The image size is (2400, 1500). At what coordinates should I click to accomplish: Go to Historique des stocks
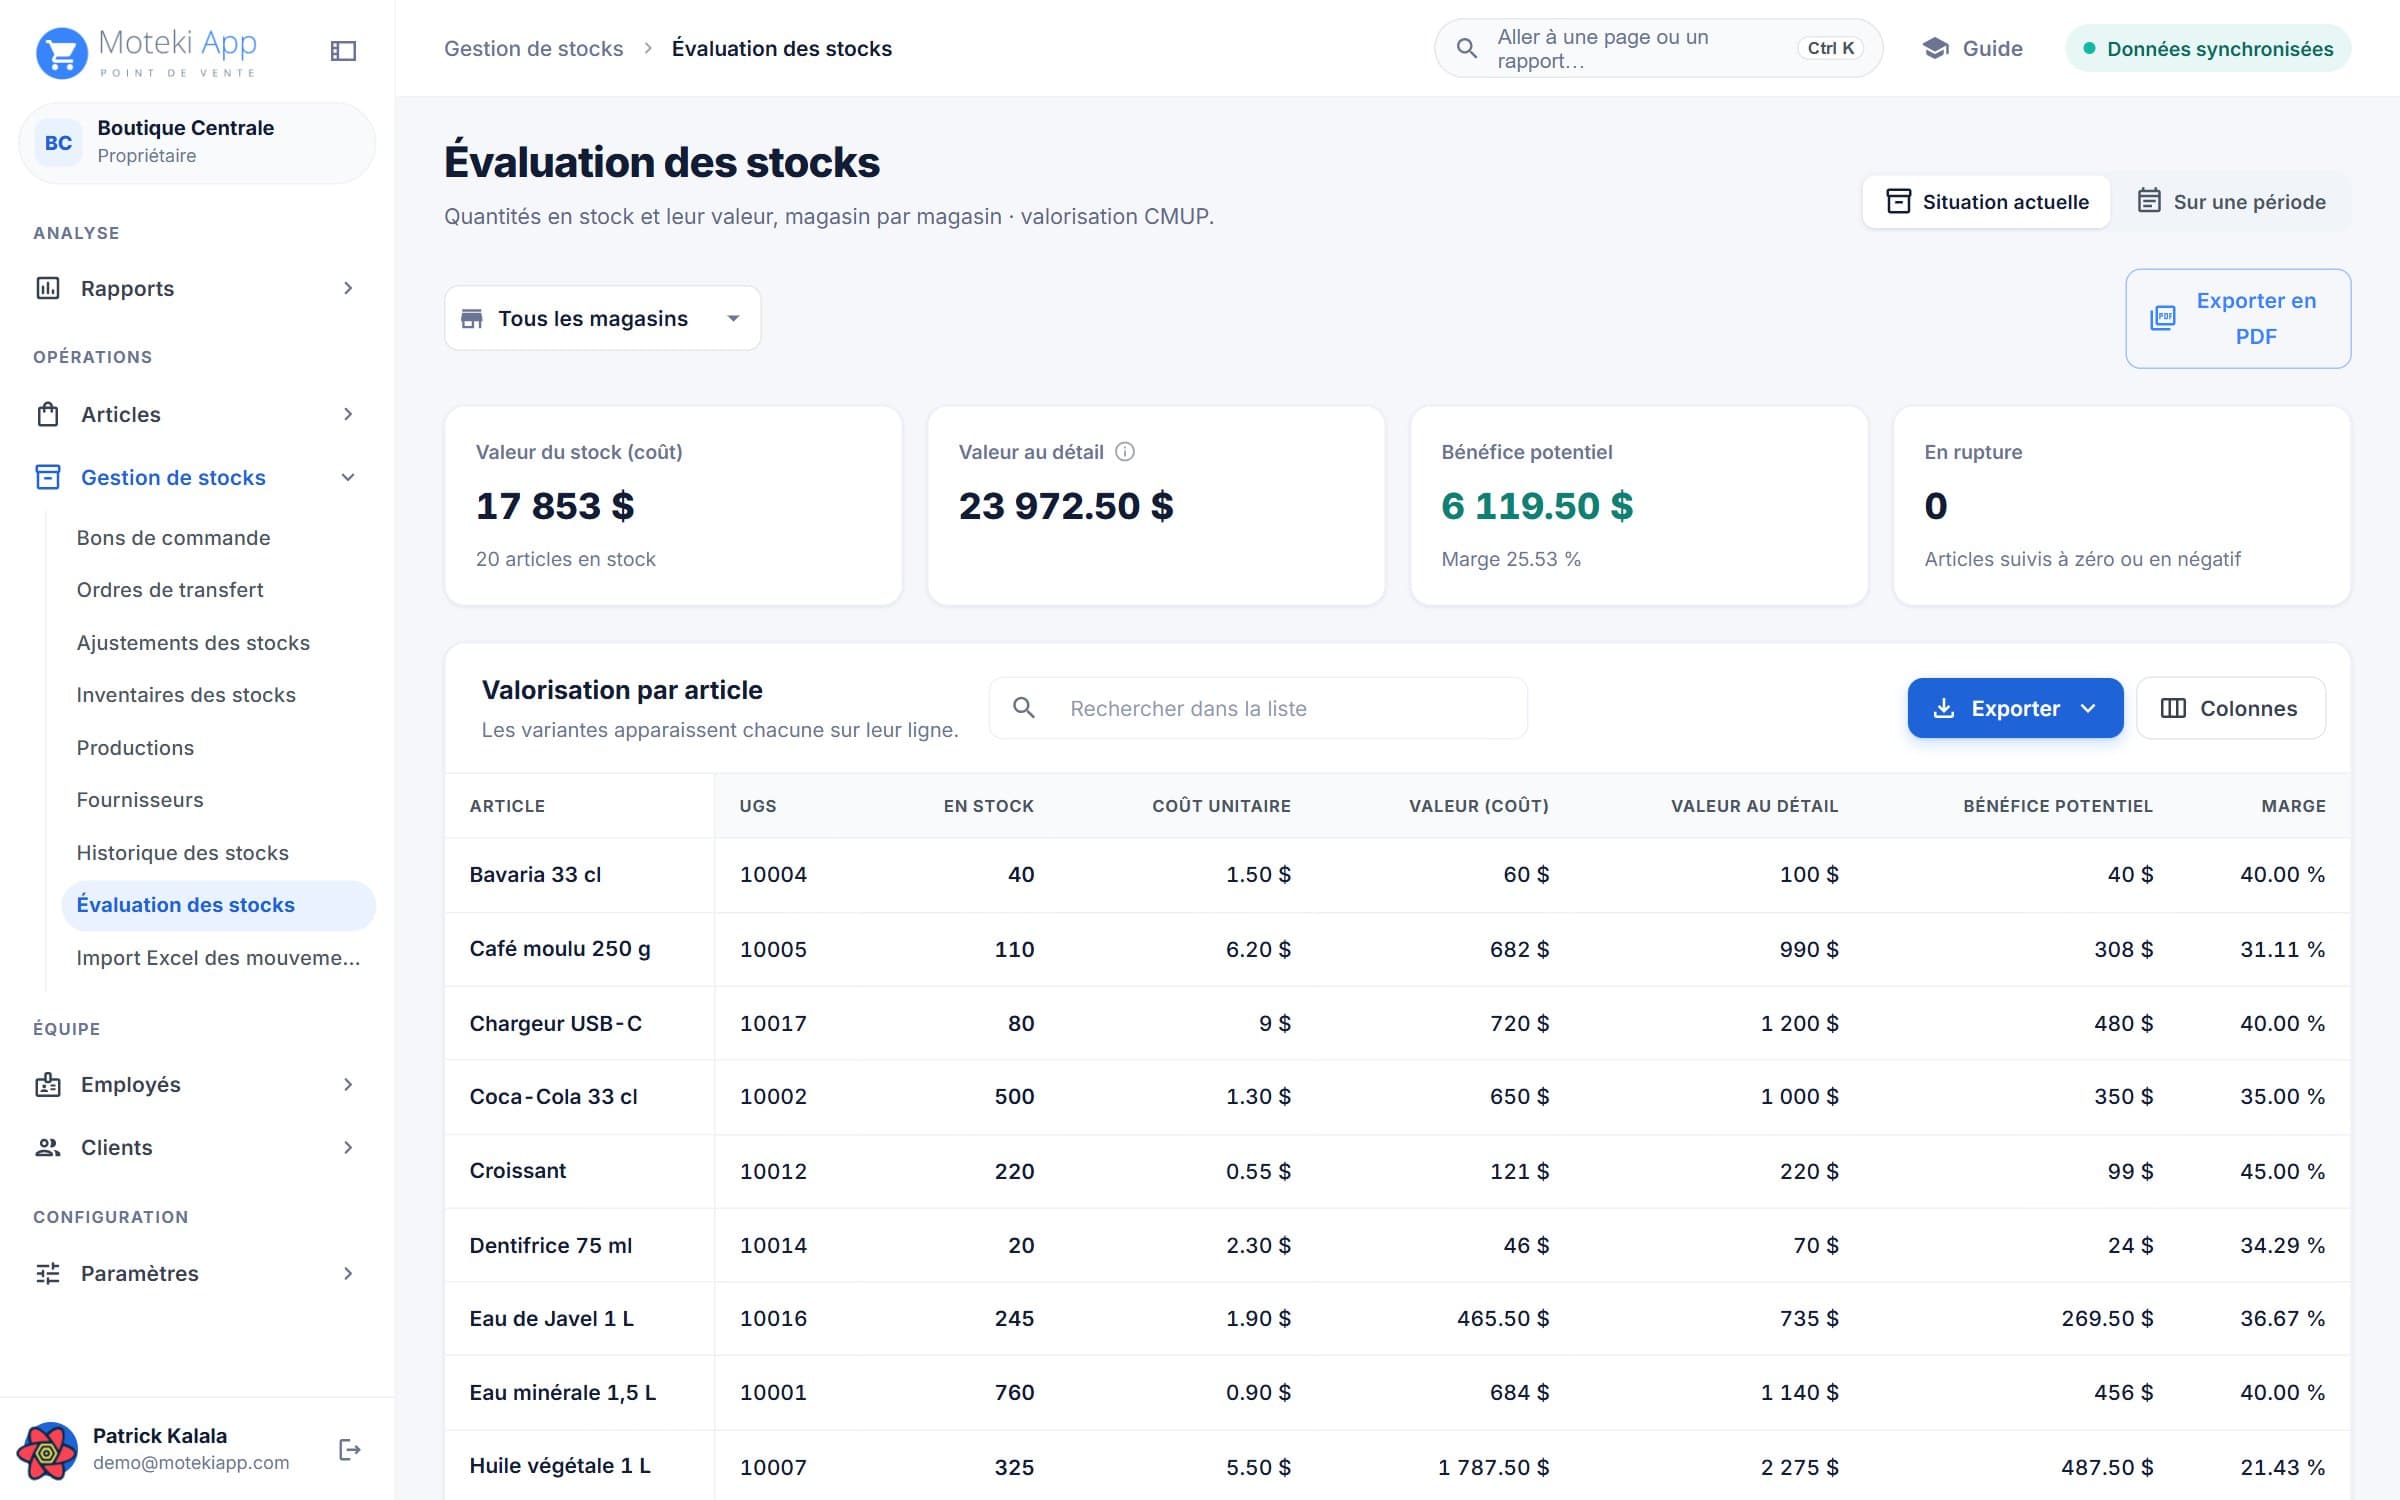[x=183, y=853]
